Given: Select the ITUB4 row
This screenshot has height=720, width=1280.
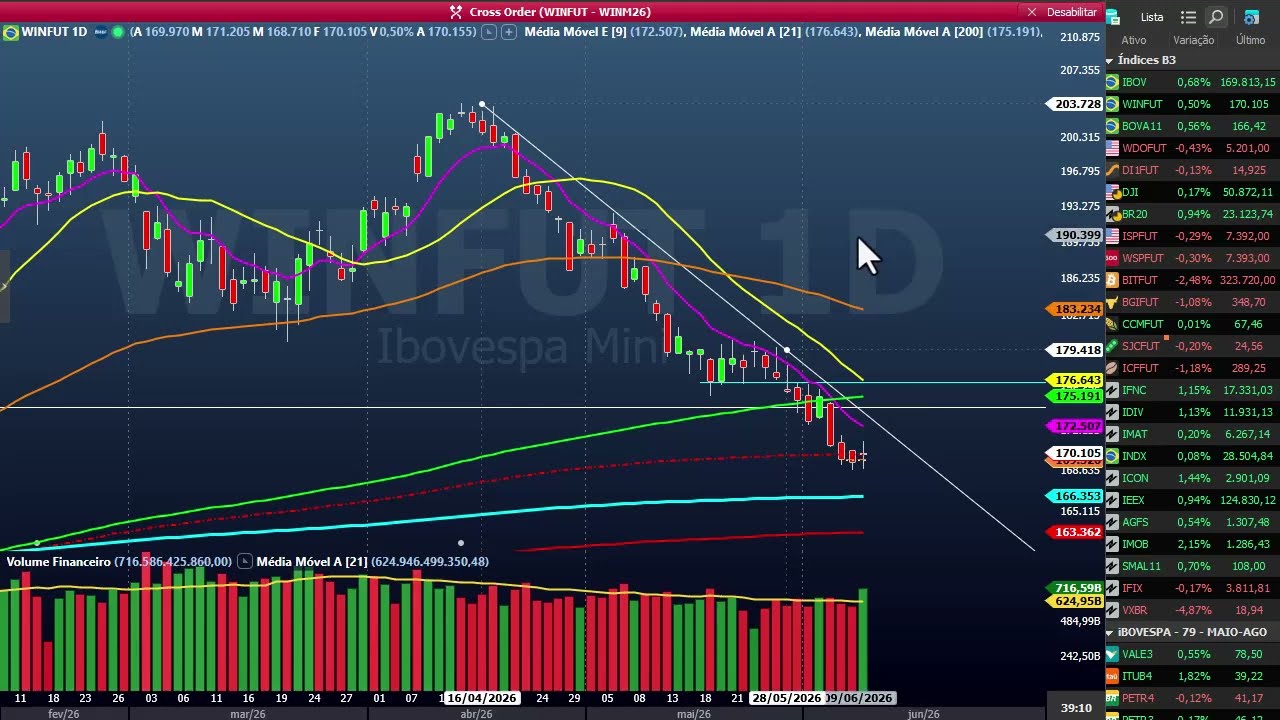Looking at the screenshot, I should (x=1192, y=676).
